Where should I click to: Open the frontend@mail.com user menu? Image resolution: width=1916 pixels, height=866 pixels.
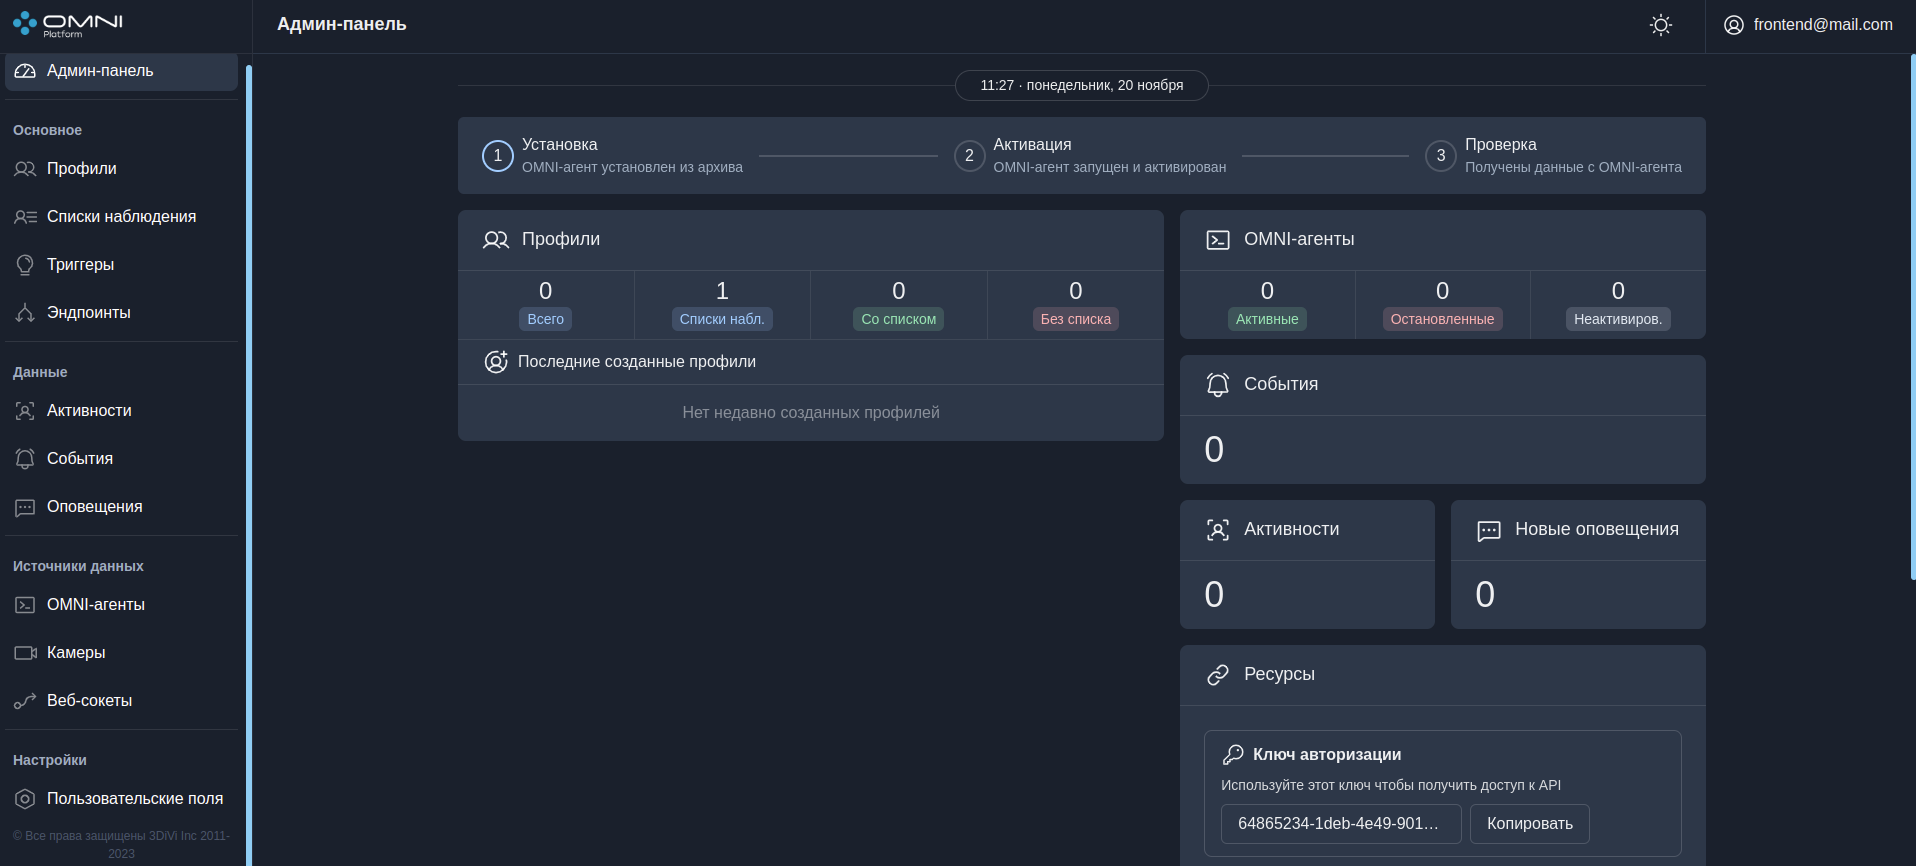point(1808,25)
